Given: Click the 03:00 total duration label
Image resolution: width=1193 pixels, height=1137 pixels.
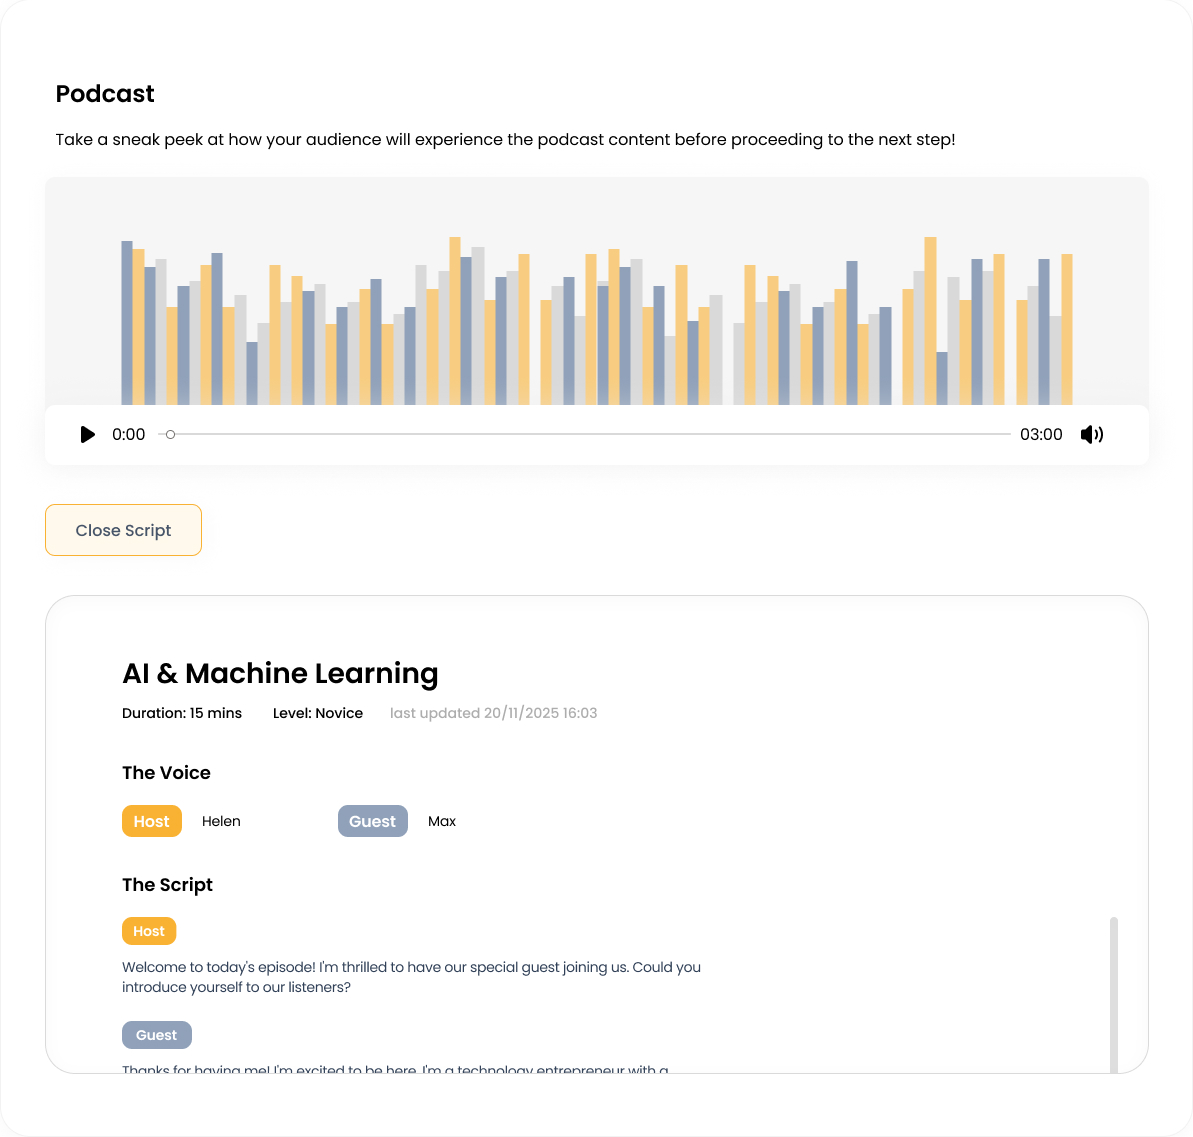Looking at the screenshot, I should pos(1041,435).
